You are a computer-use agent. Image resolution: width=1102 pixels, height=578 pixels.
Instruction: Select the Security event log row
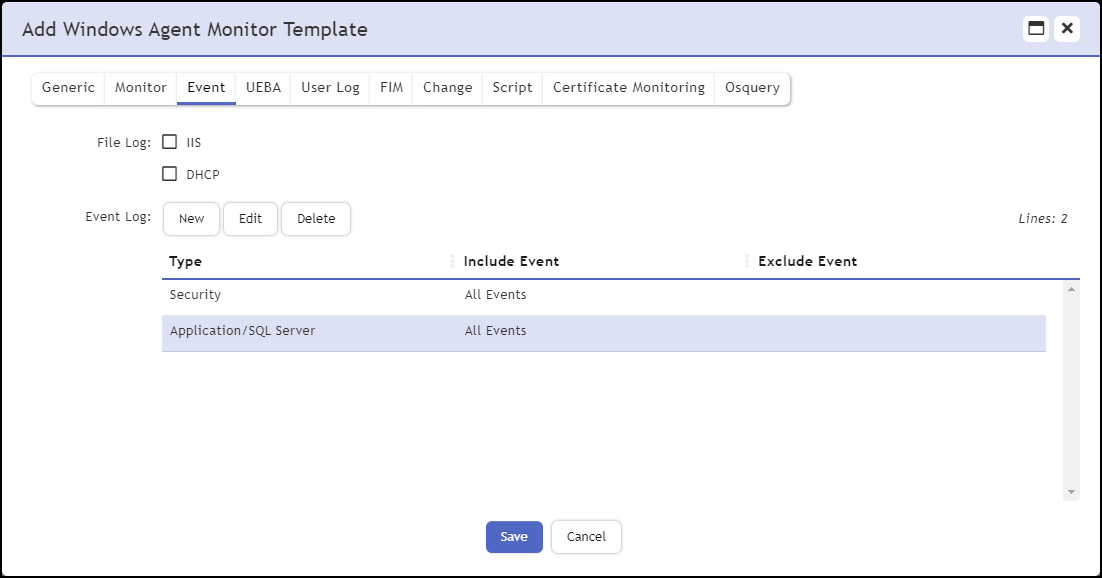[x=400, y=294]
